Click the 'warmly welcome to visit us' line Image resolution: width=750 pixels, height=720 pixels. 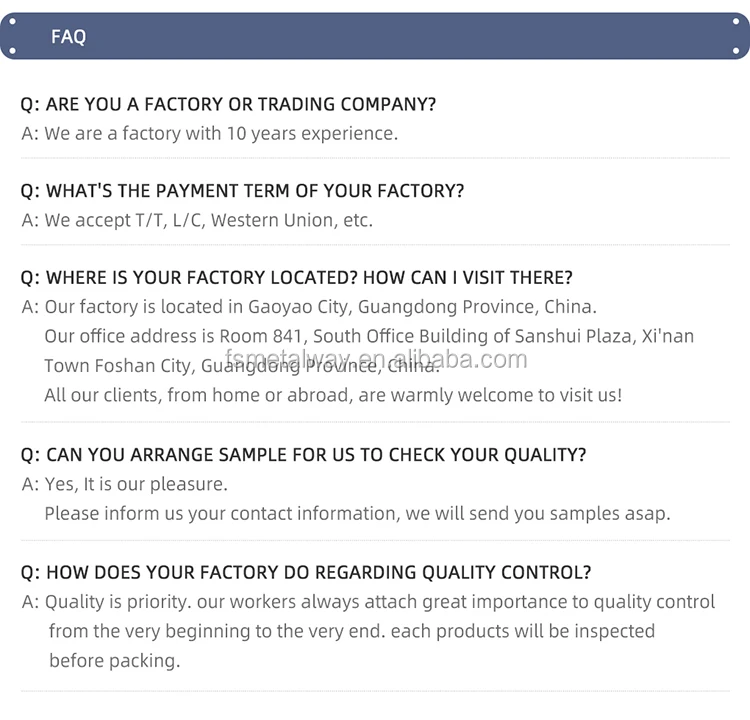pyautogui.click(x=332, y=395)
